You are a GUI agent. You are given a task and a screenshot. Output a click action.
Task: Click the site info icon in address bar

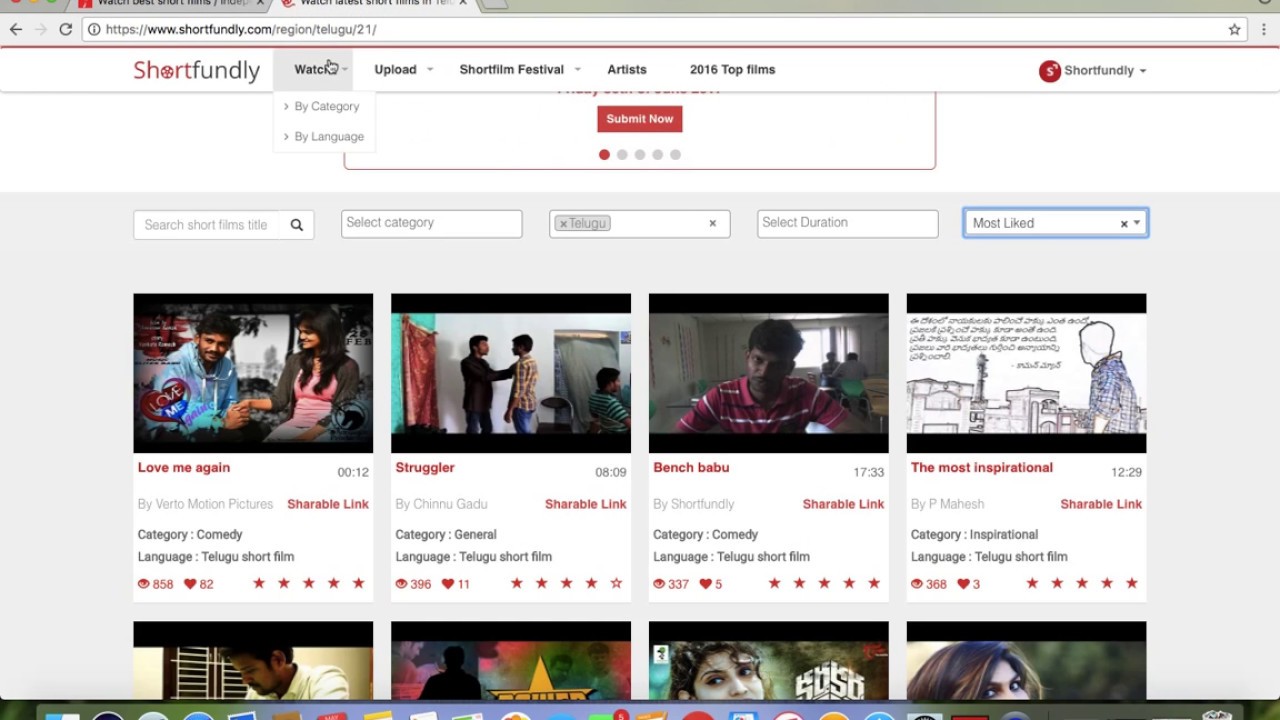[93, 29]
